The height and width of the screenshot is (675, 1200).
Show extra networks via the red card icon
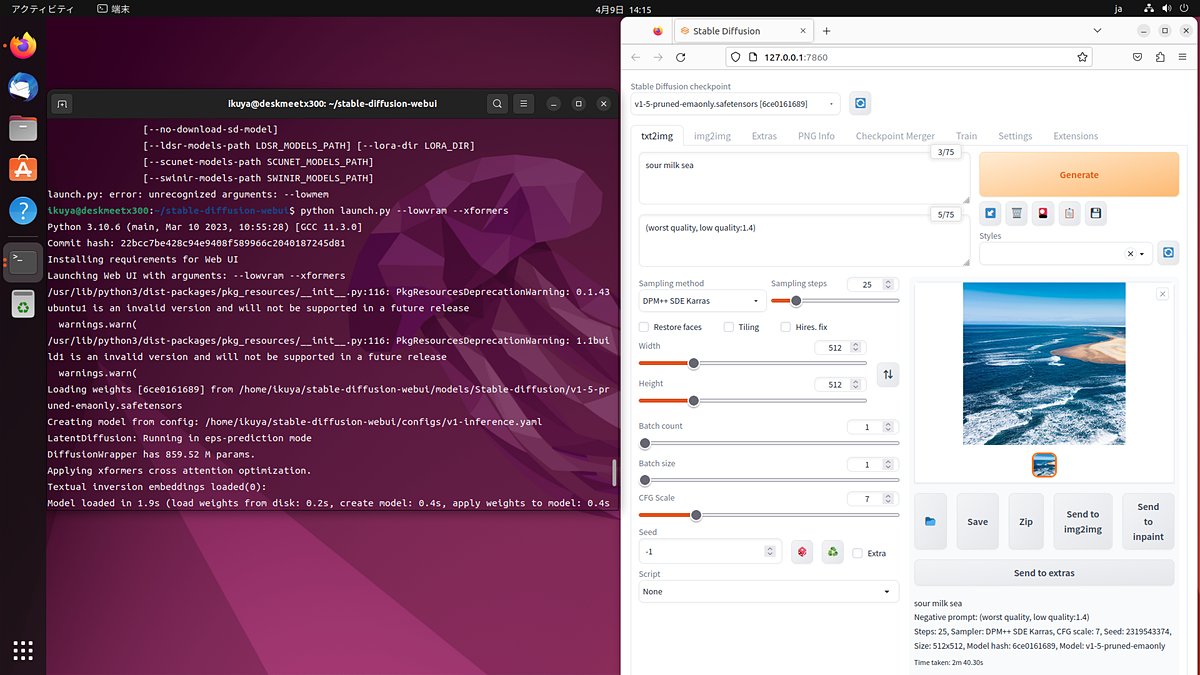click(x=1043, y=213)
